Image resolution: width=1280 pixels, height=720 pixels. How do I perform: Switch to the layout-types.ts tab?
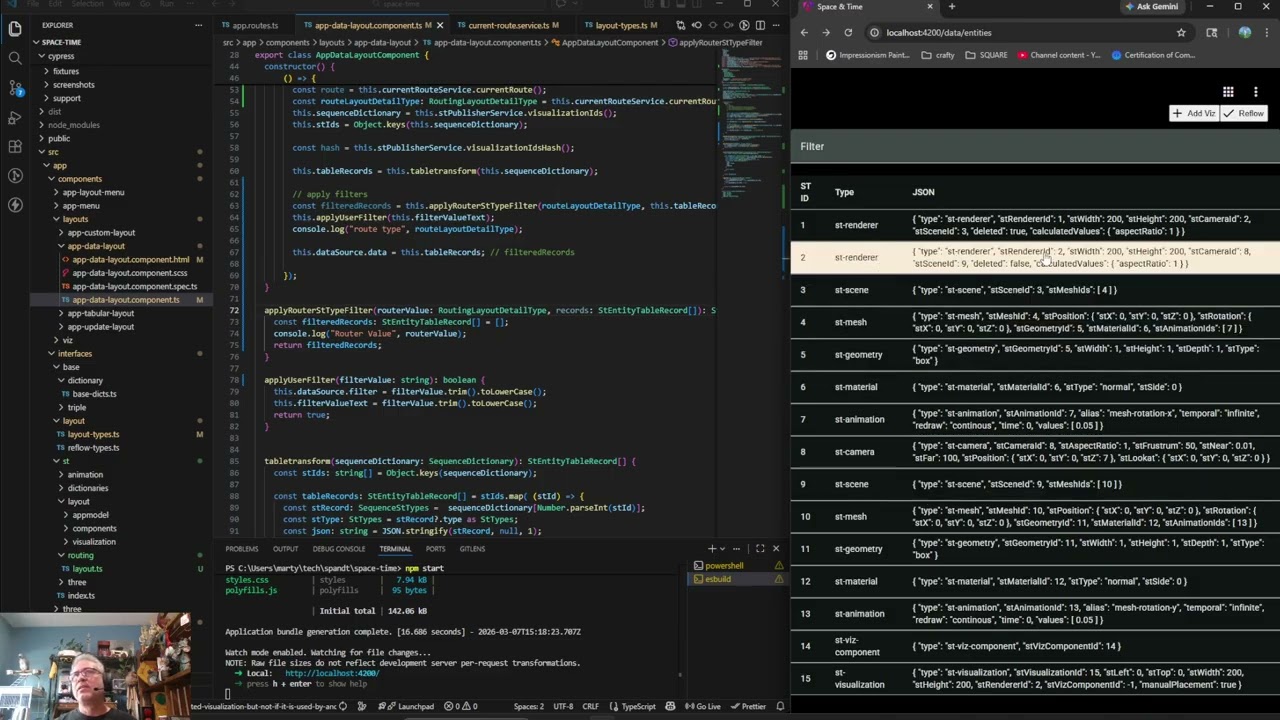tap(621, 25)
